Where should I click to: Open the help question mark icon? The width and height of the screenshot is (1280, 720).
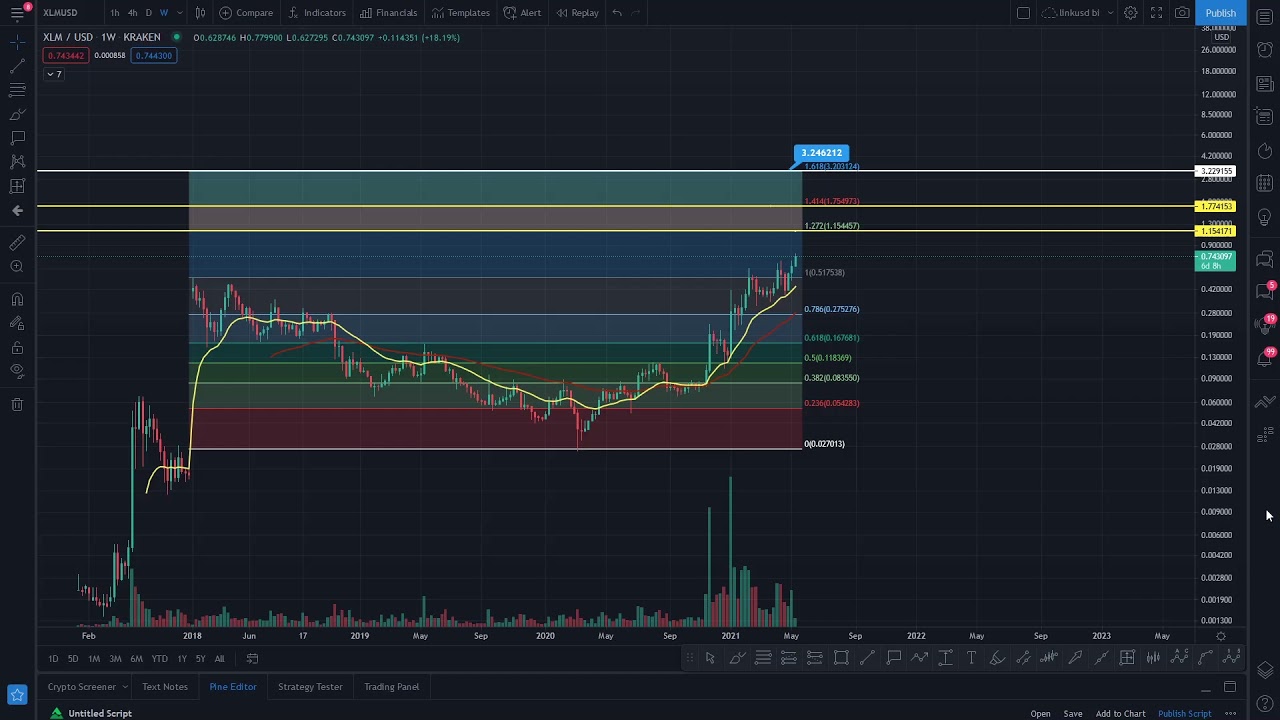coord(1265,705)
